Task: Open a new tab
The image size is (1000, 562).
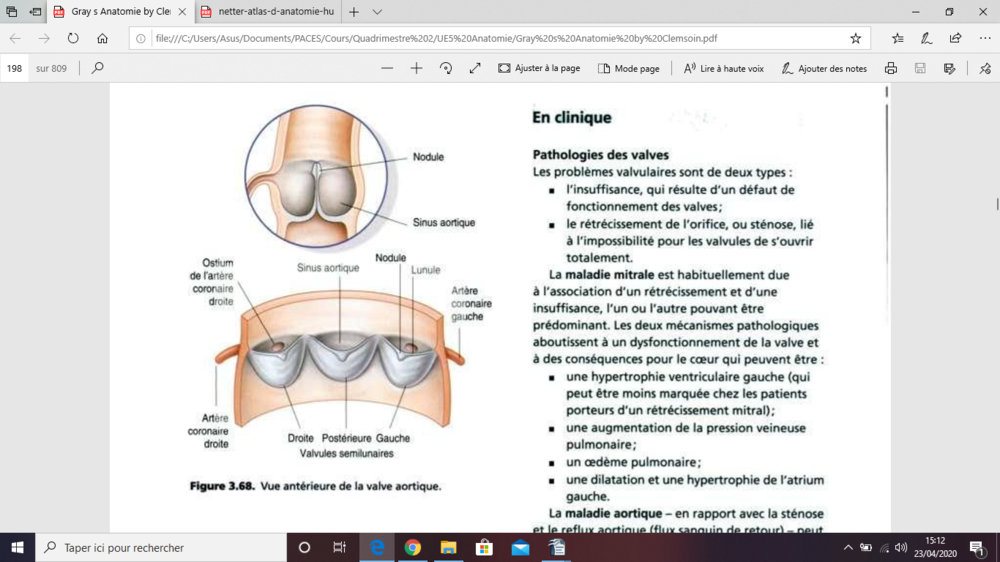Action: (354, 12)
